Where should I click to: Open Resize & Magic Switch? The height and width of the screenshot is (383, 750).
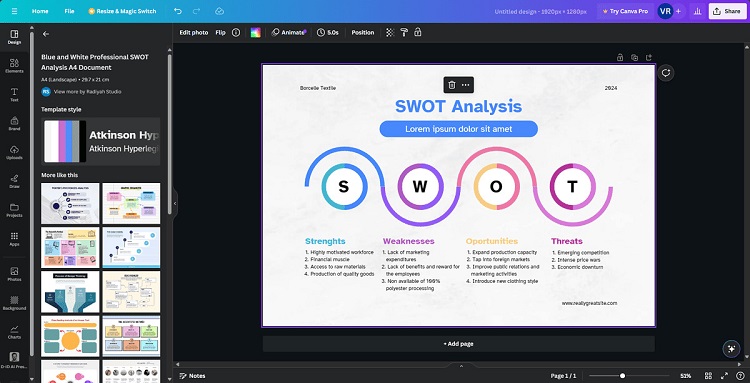coord(122,11)
